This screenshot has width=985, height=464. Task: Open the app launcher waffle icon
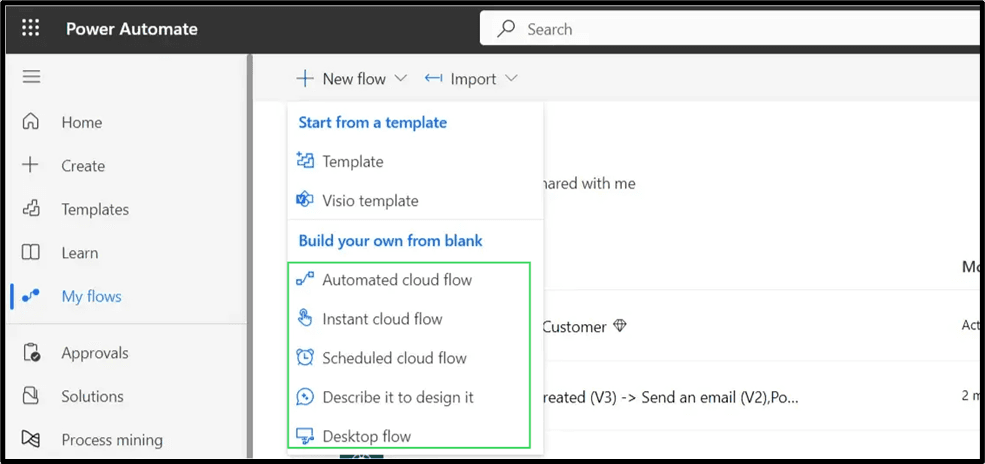[x=30, y=28]
